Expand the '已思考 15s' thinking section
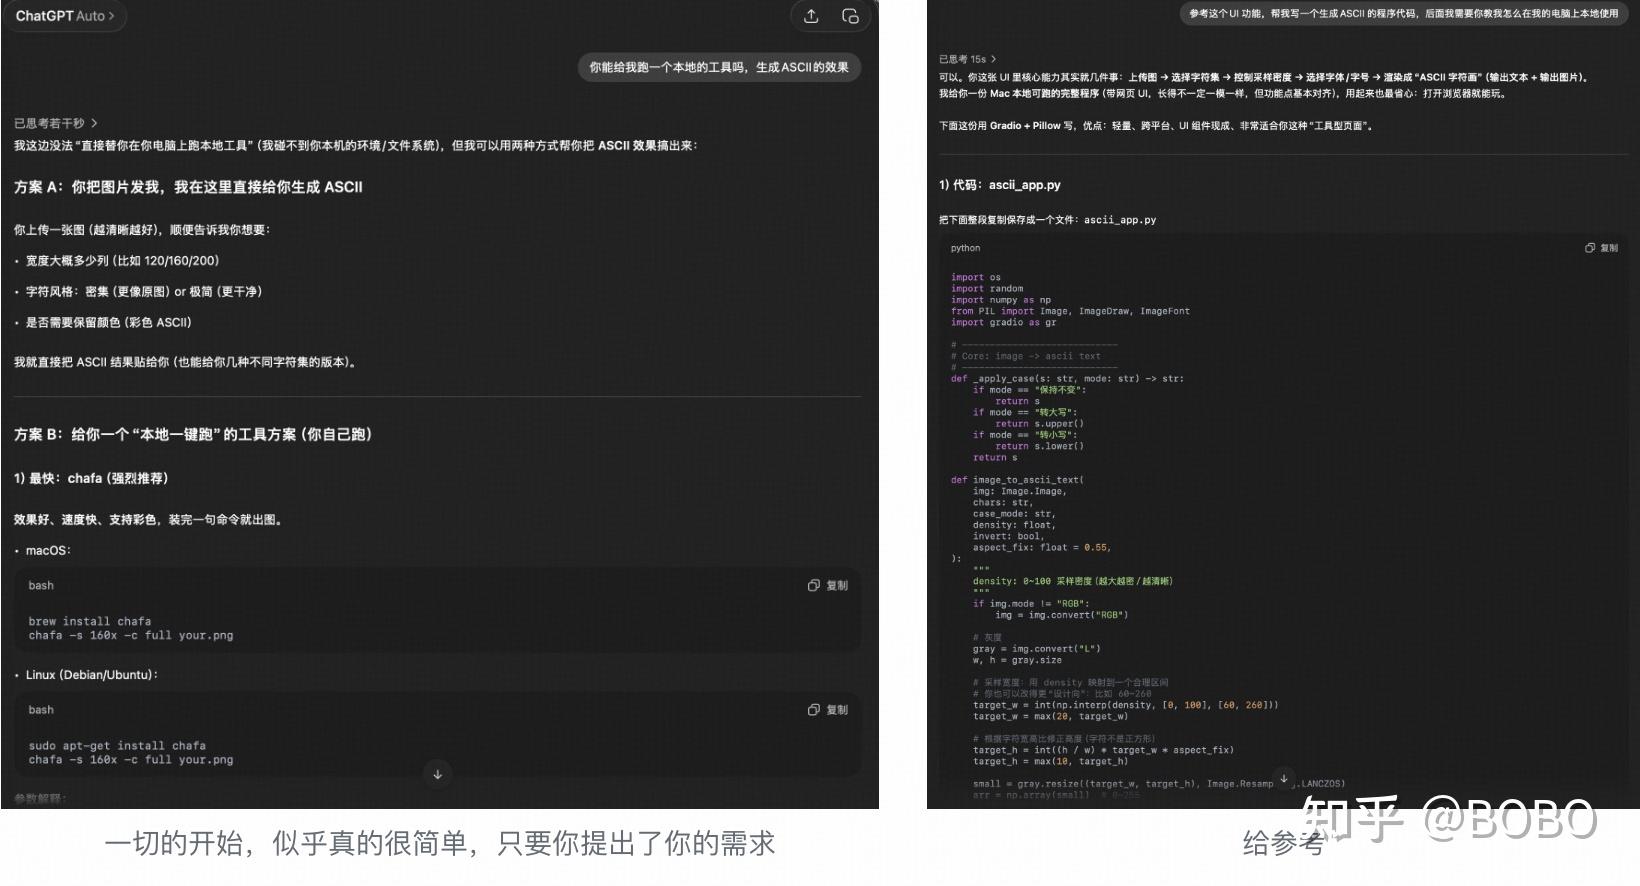Screen dimensions: 1640x886 [x=967, y=59]
